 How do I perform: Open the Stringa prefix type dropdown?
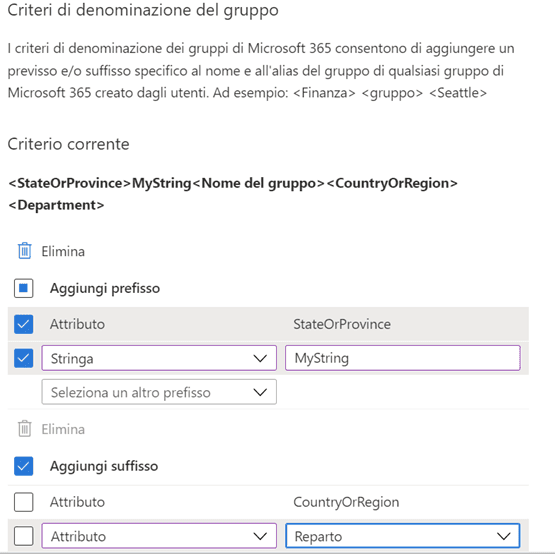click(159, 358)
